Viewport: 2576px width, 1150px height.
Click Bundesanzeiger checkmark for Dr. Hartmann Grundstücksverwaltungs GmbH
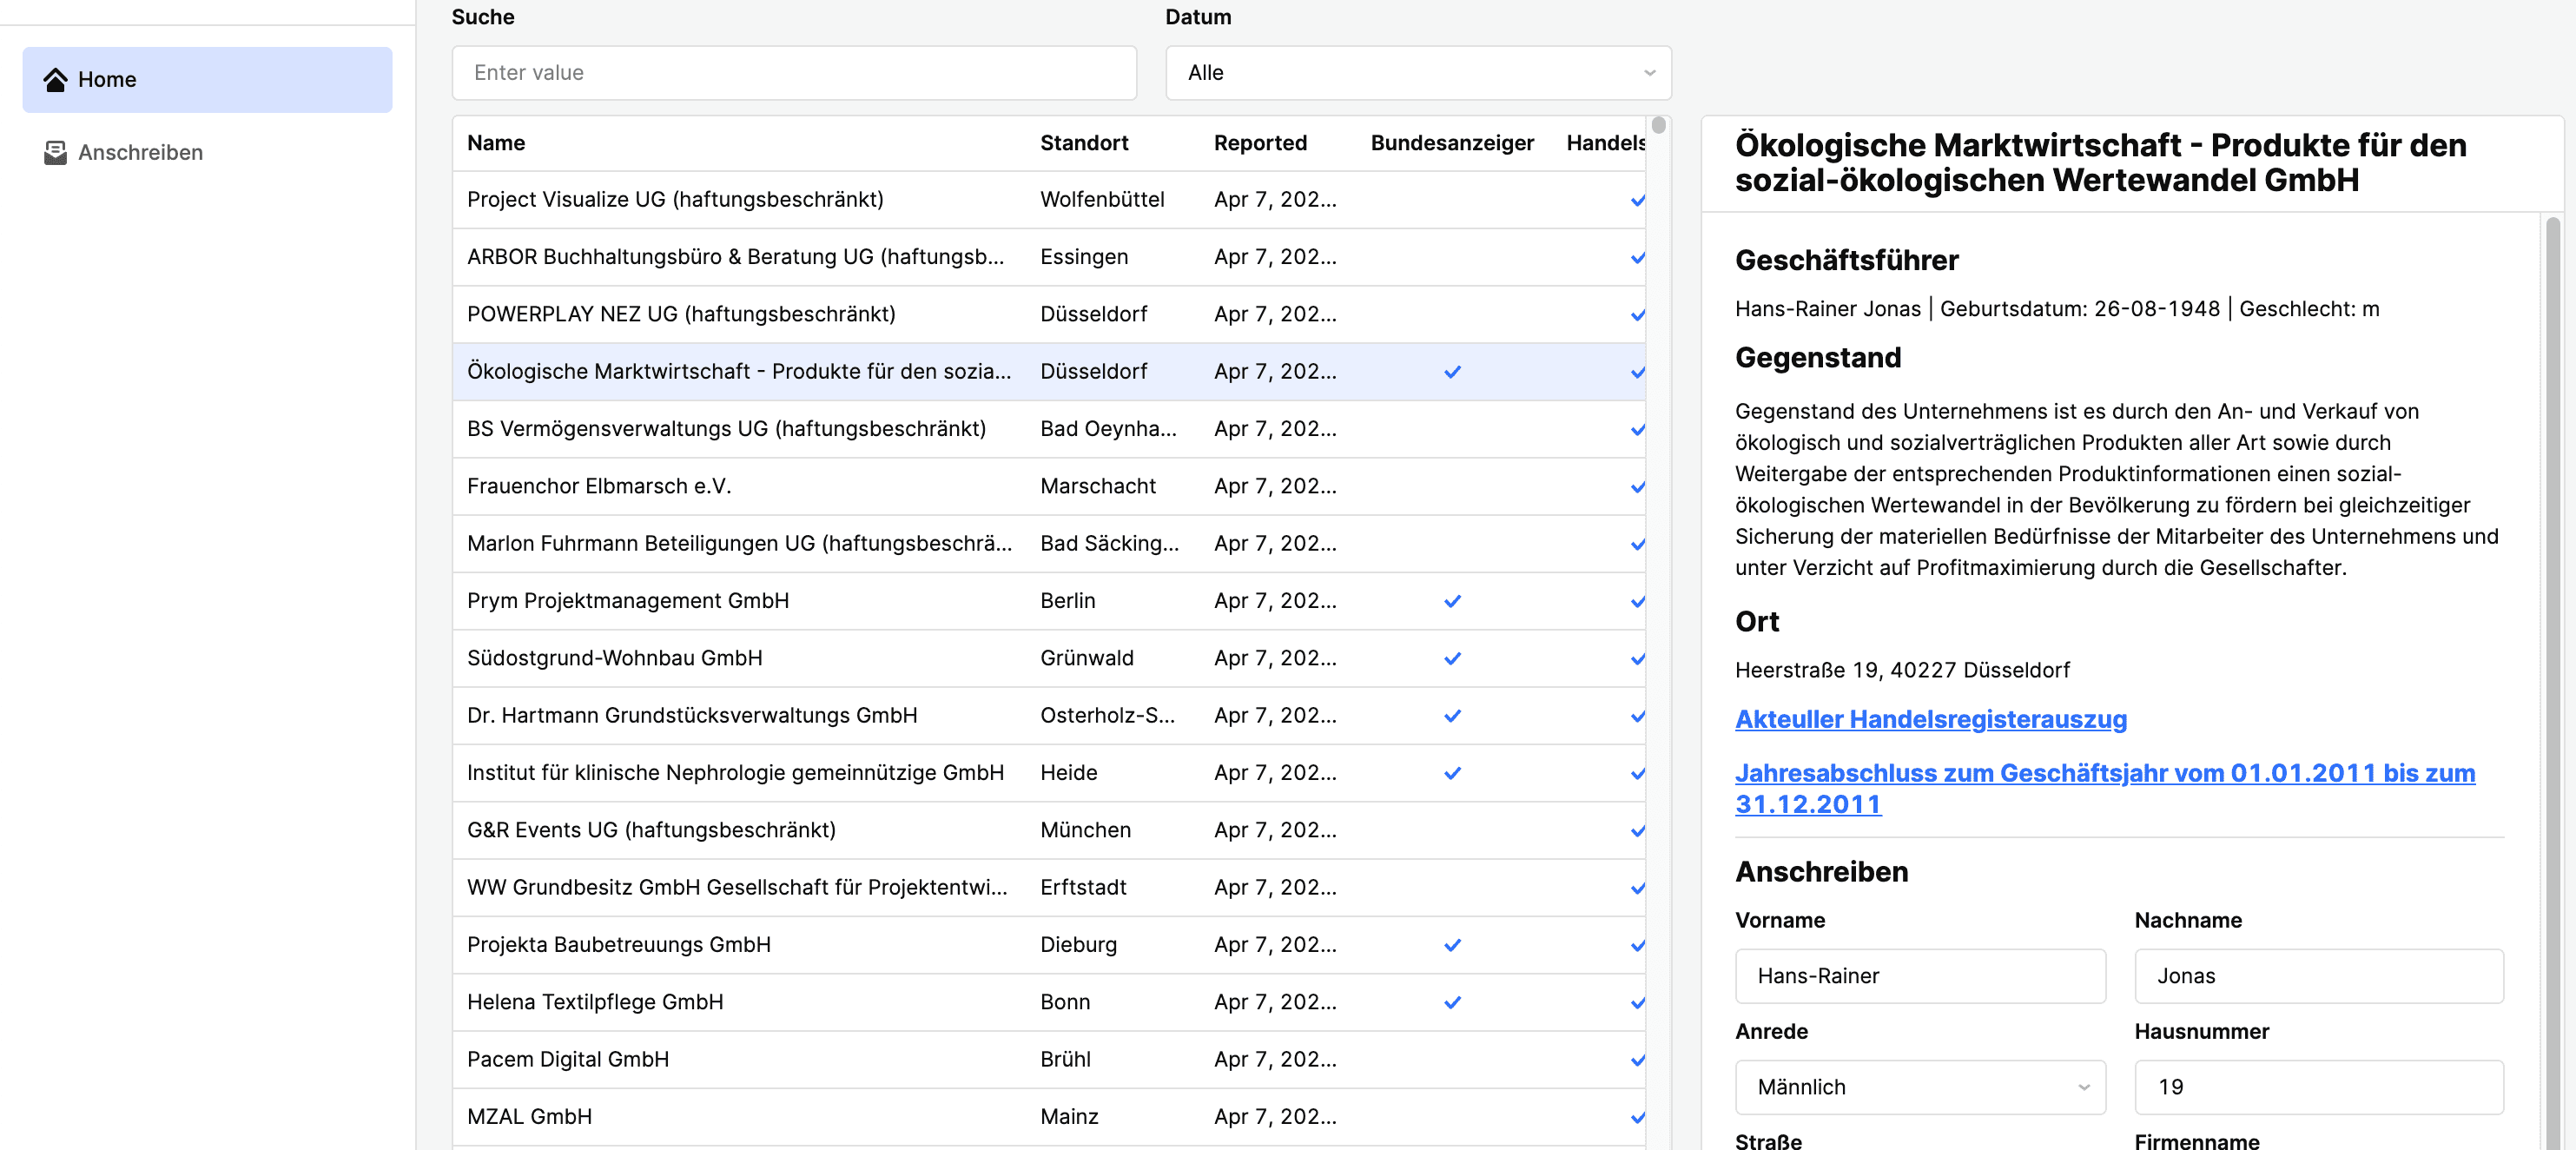[x=1452, y=716]
